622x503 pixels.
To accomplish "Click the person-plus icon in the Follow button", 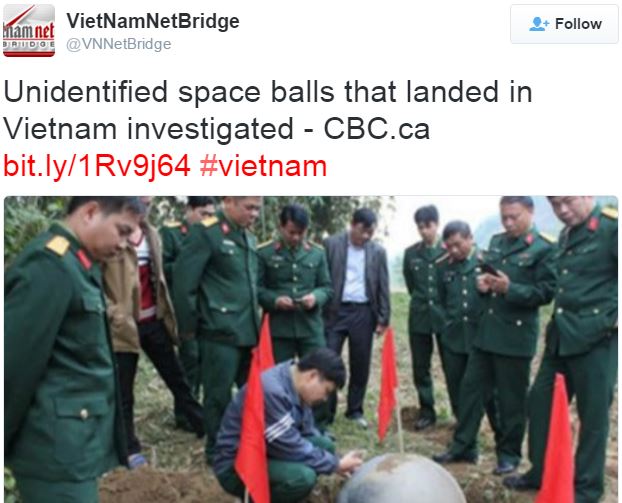I will tap(539, 24).
